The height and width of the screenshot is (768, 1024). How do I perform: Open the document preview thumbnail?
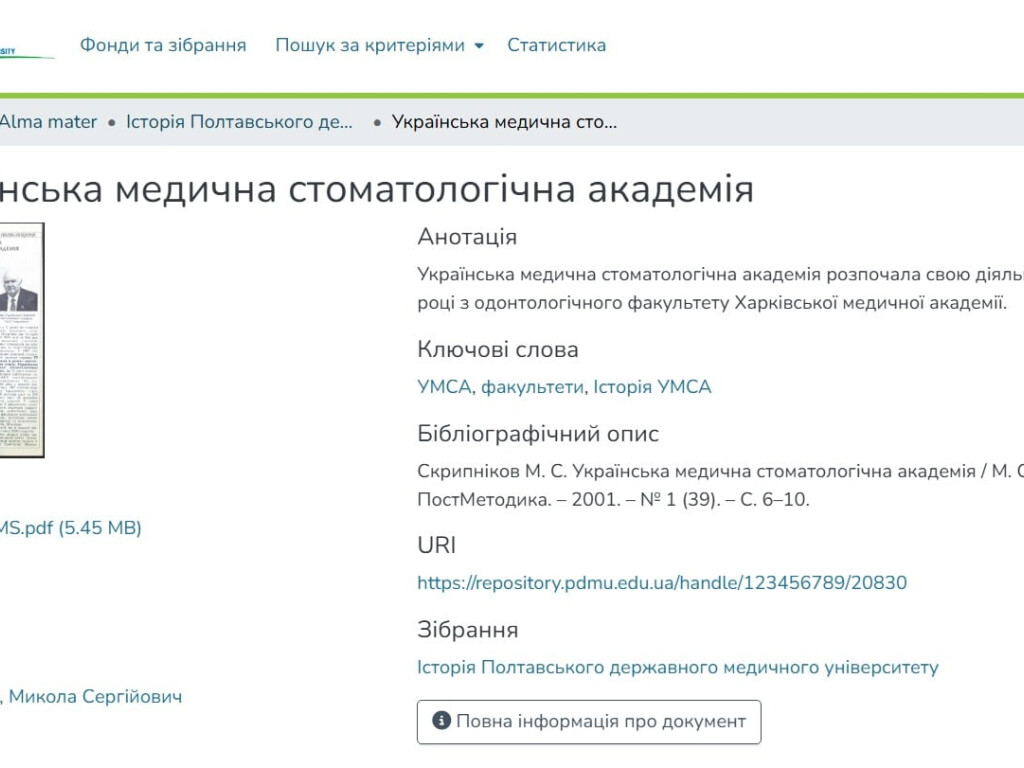[x=21, y=339]
